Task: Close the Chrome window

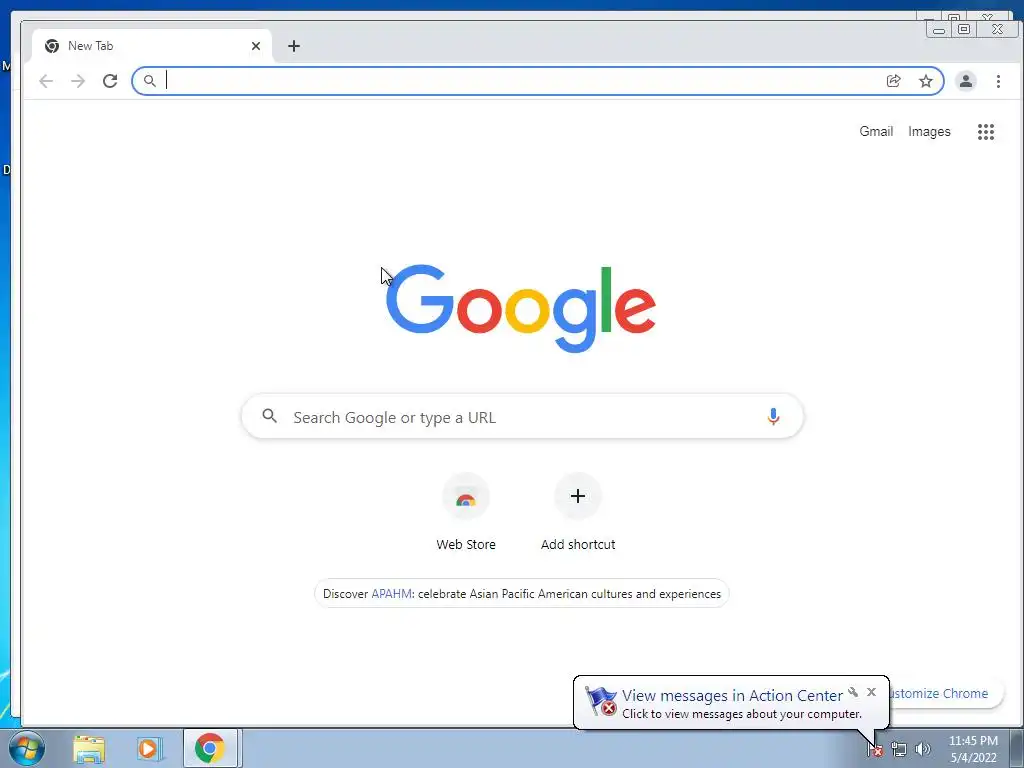Action: coord(997,29)
